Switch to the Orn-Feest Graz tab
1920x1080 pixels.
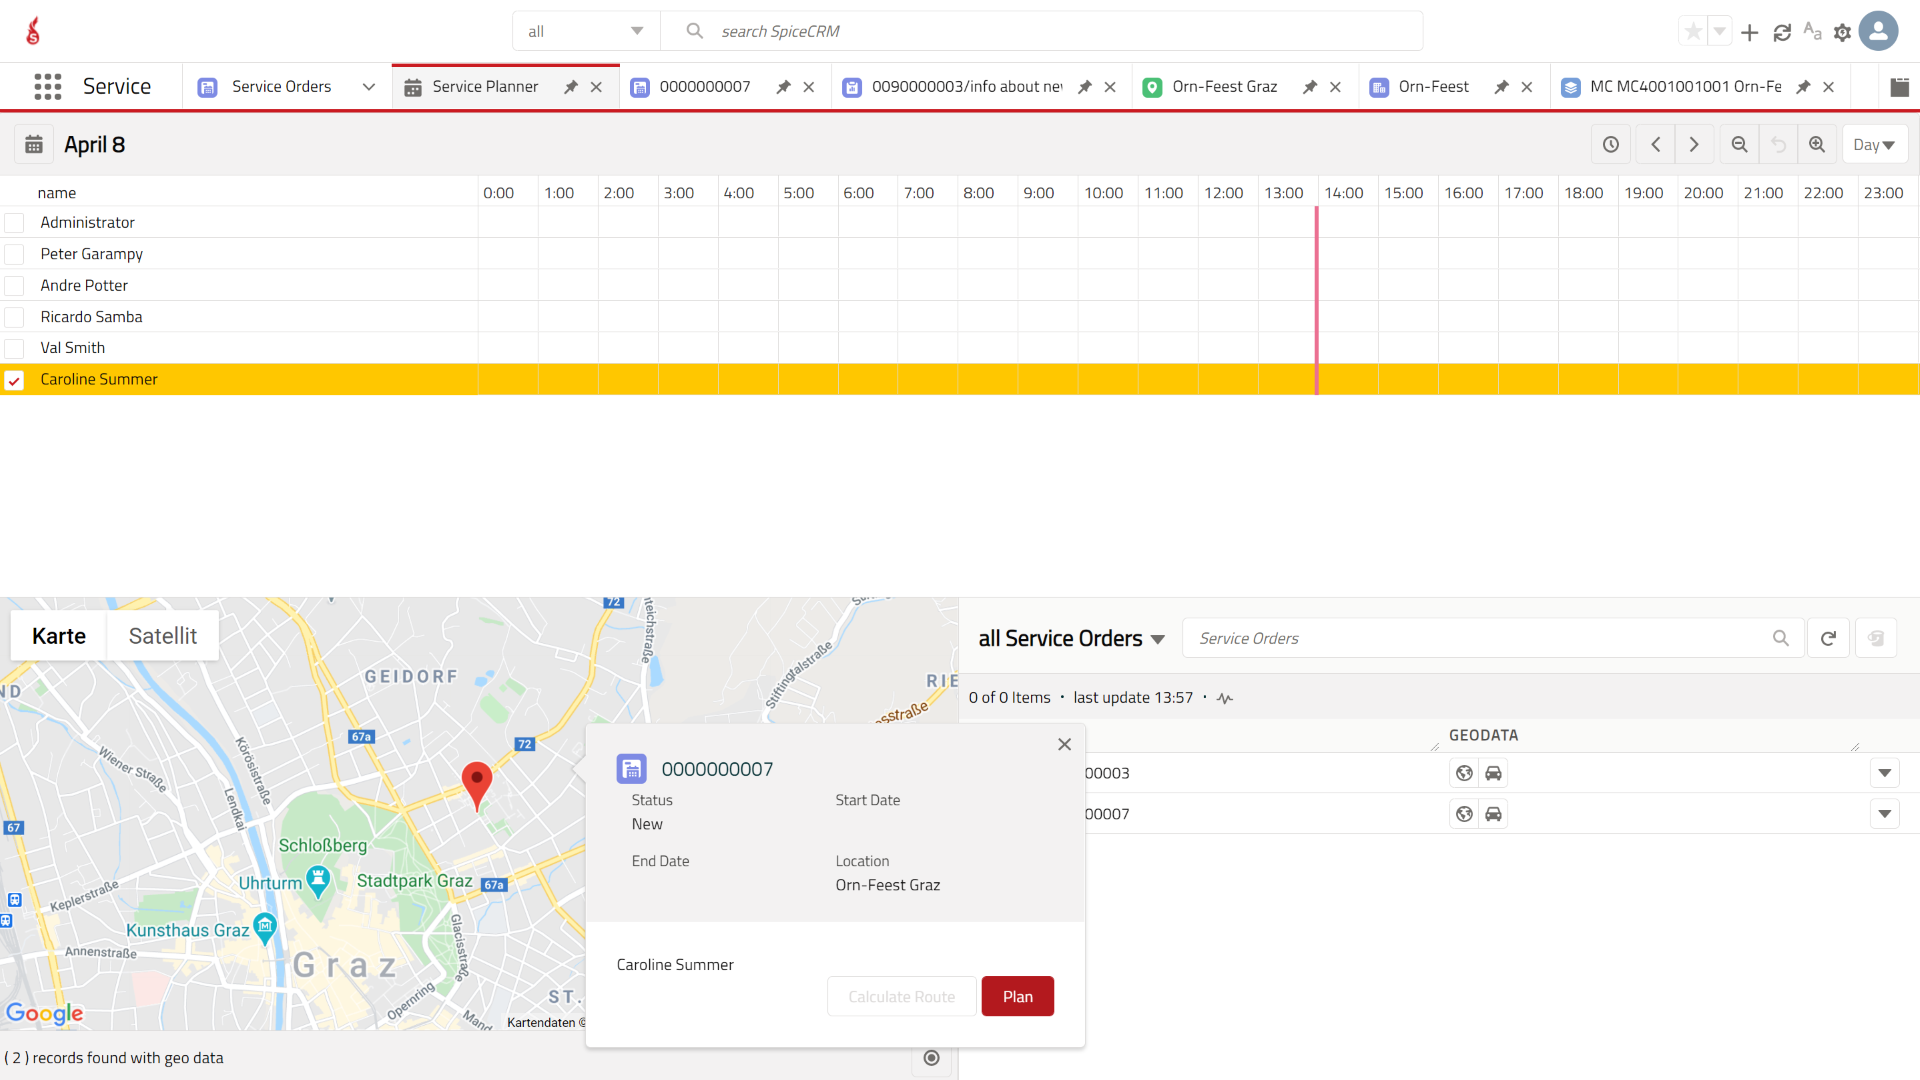tap(1224, 87)
